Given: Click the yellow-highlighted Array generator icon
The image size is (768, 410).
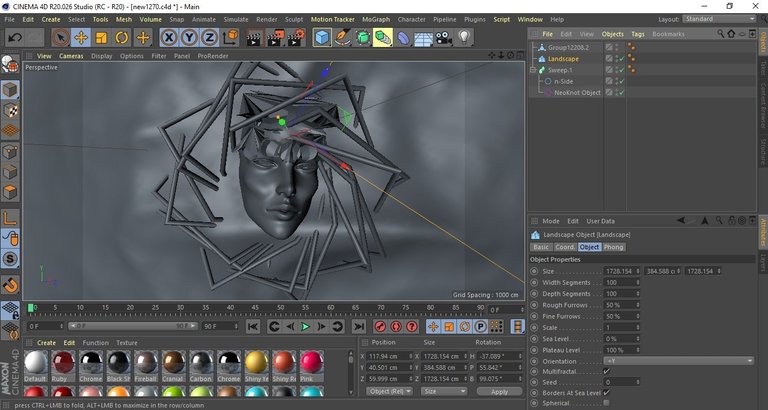Looking at the screenshot, I should click(x=383, y=38).
